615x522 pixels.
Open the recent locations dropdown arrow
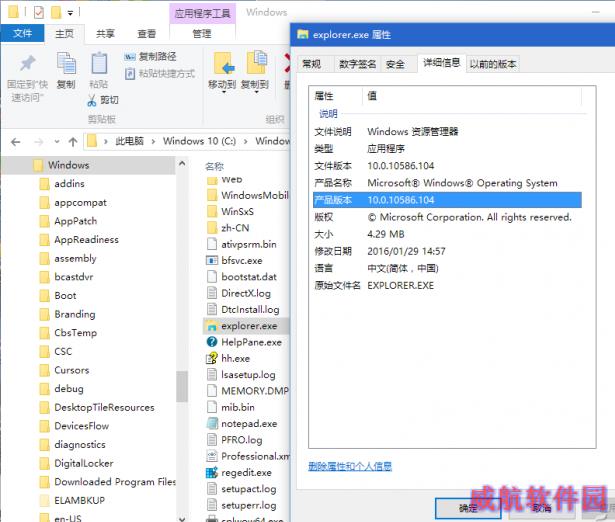[x=57, y=142]
